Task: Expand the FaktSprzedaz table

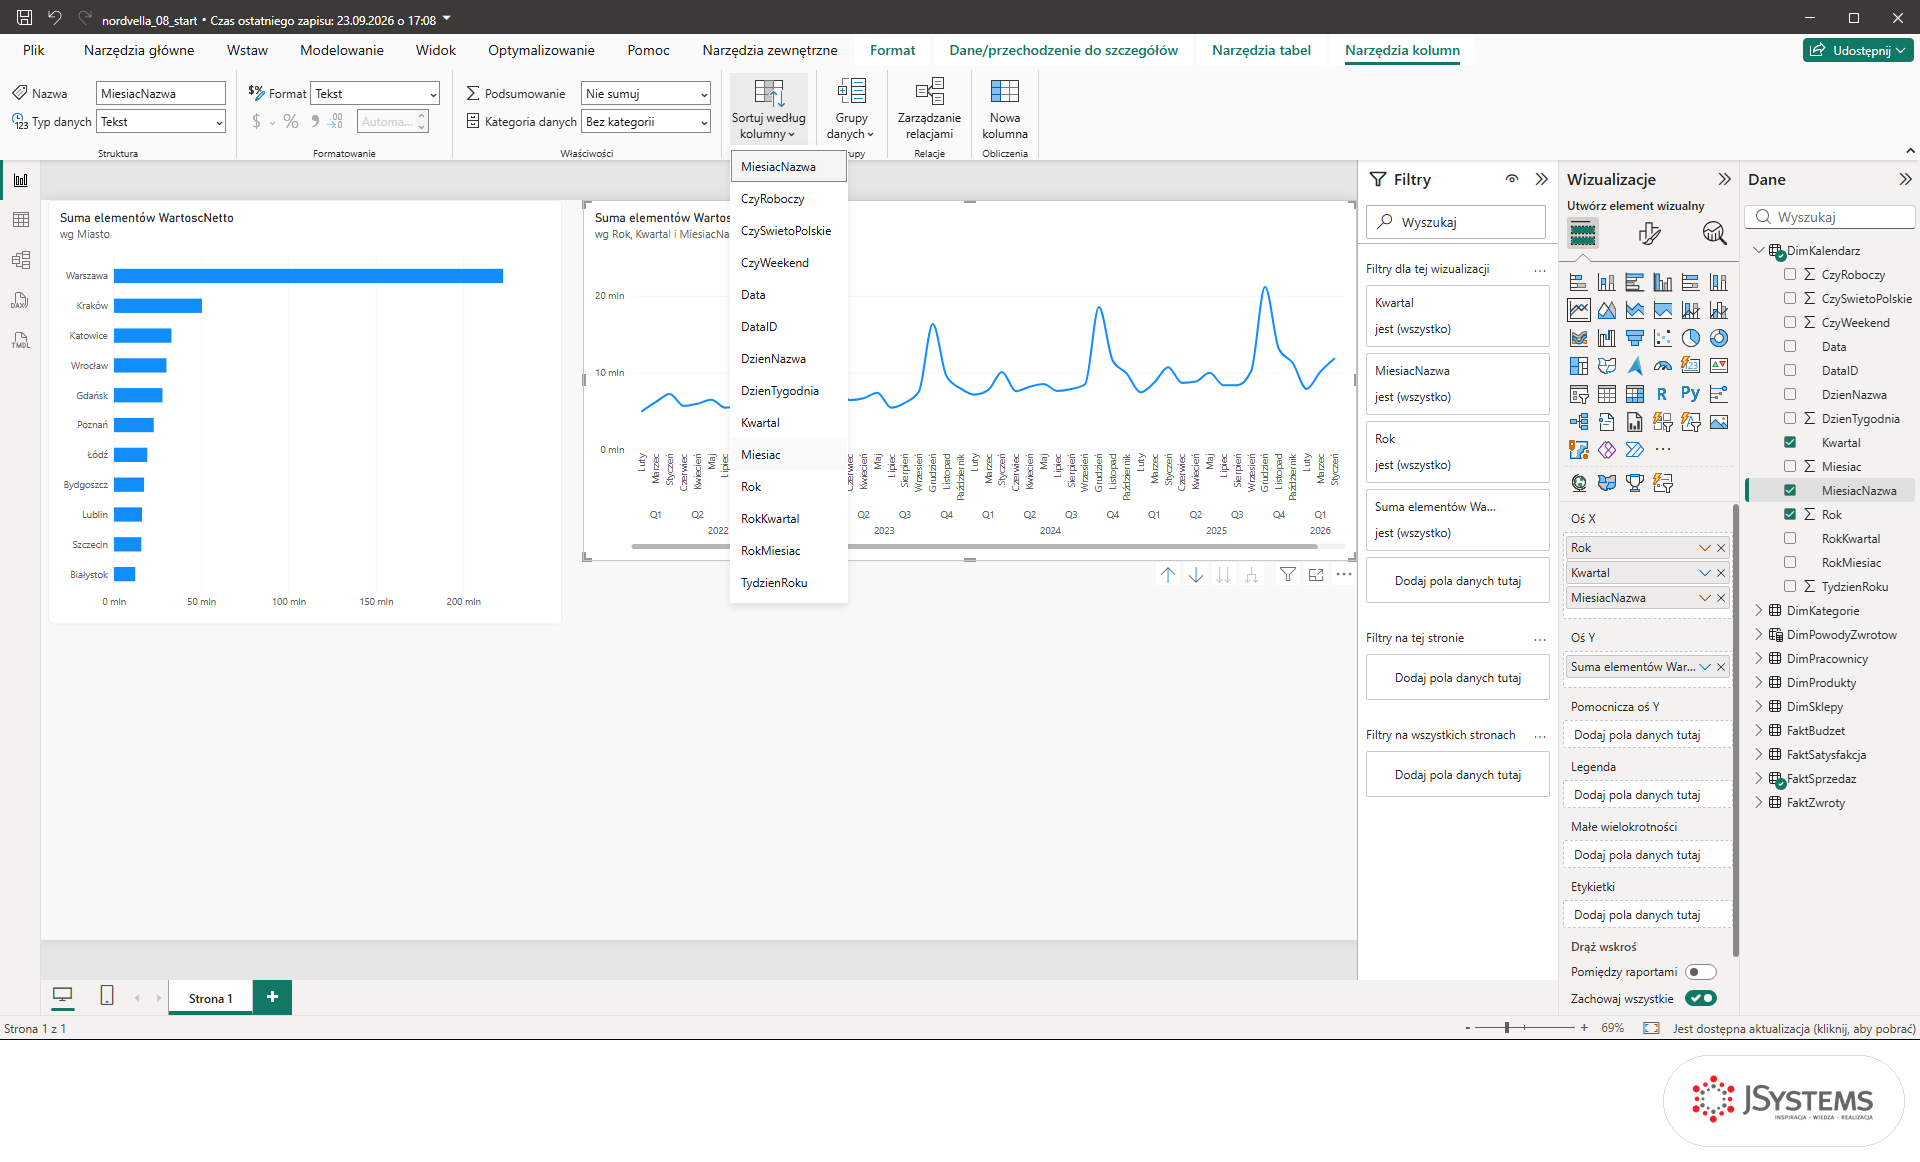Action: pos(1759,778)
